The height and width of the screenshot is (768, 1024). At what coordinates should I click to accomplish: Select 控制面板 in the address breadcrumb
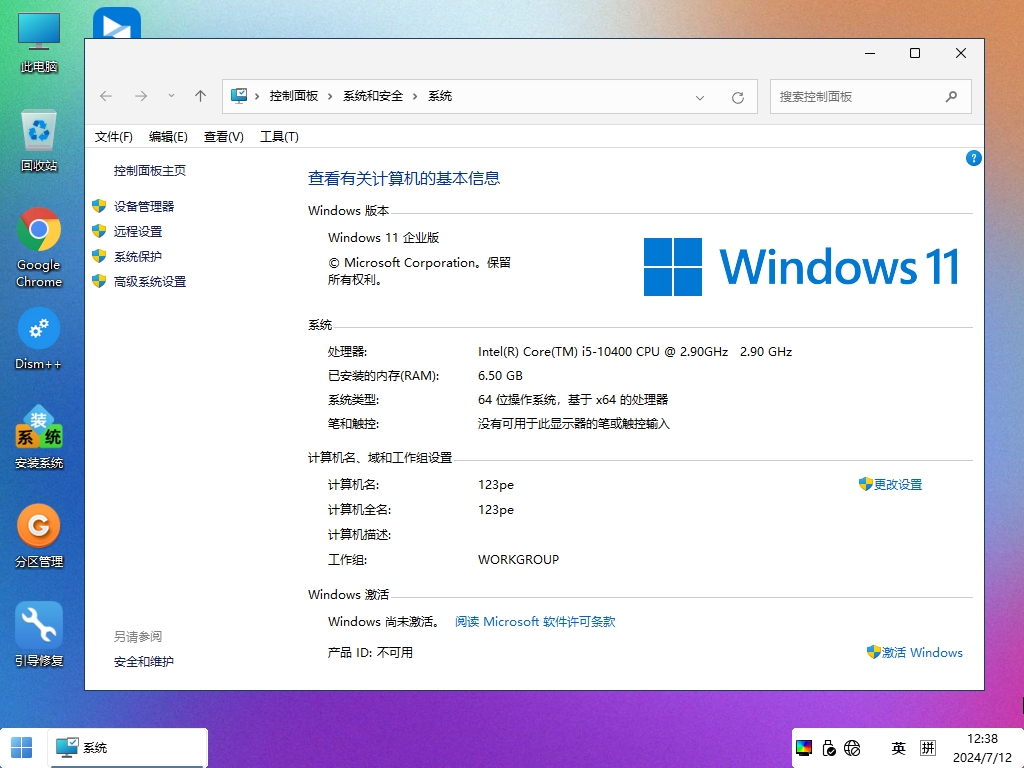[x=294, y=96]
